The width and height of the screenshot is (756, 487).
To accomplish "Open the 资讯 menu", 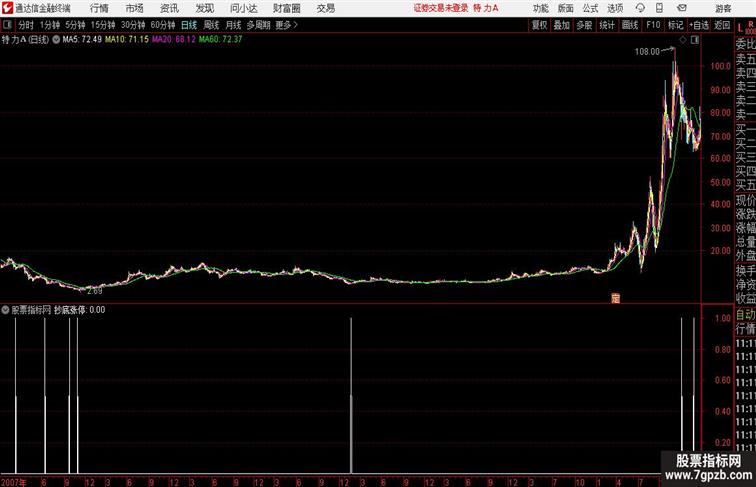I will coord(169,8).
